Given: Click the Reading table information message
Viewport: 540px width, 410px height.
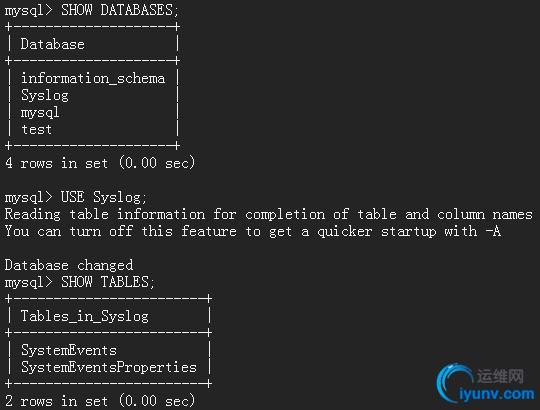Looking at the screenshot, I should (x=269, y=214).
